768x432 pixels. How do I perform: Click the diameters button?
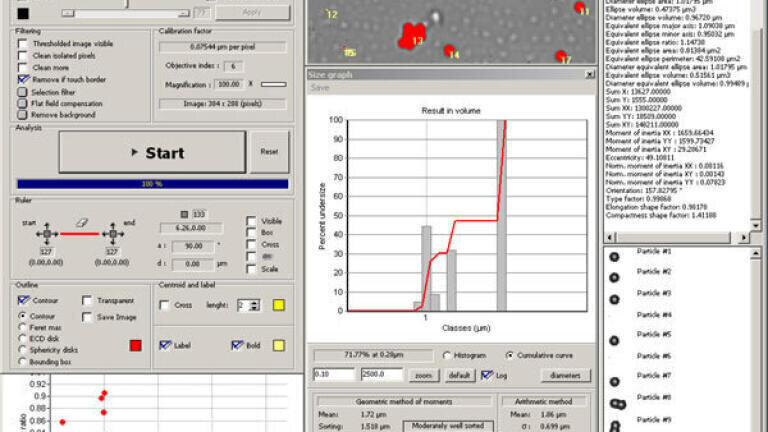tap(566, 376)
